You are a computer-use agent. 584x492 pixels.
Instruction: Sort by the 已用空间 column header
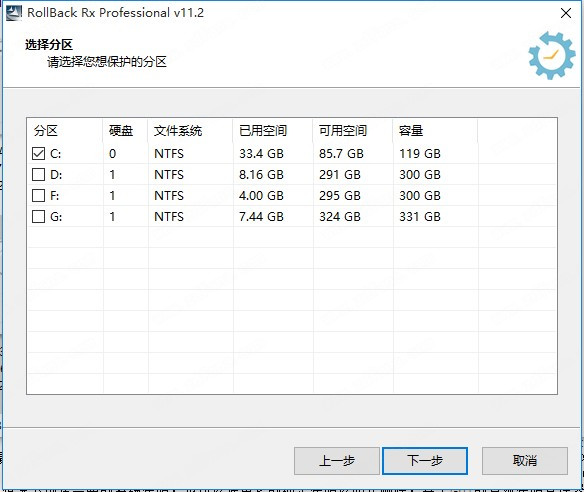coord(273,131)
